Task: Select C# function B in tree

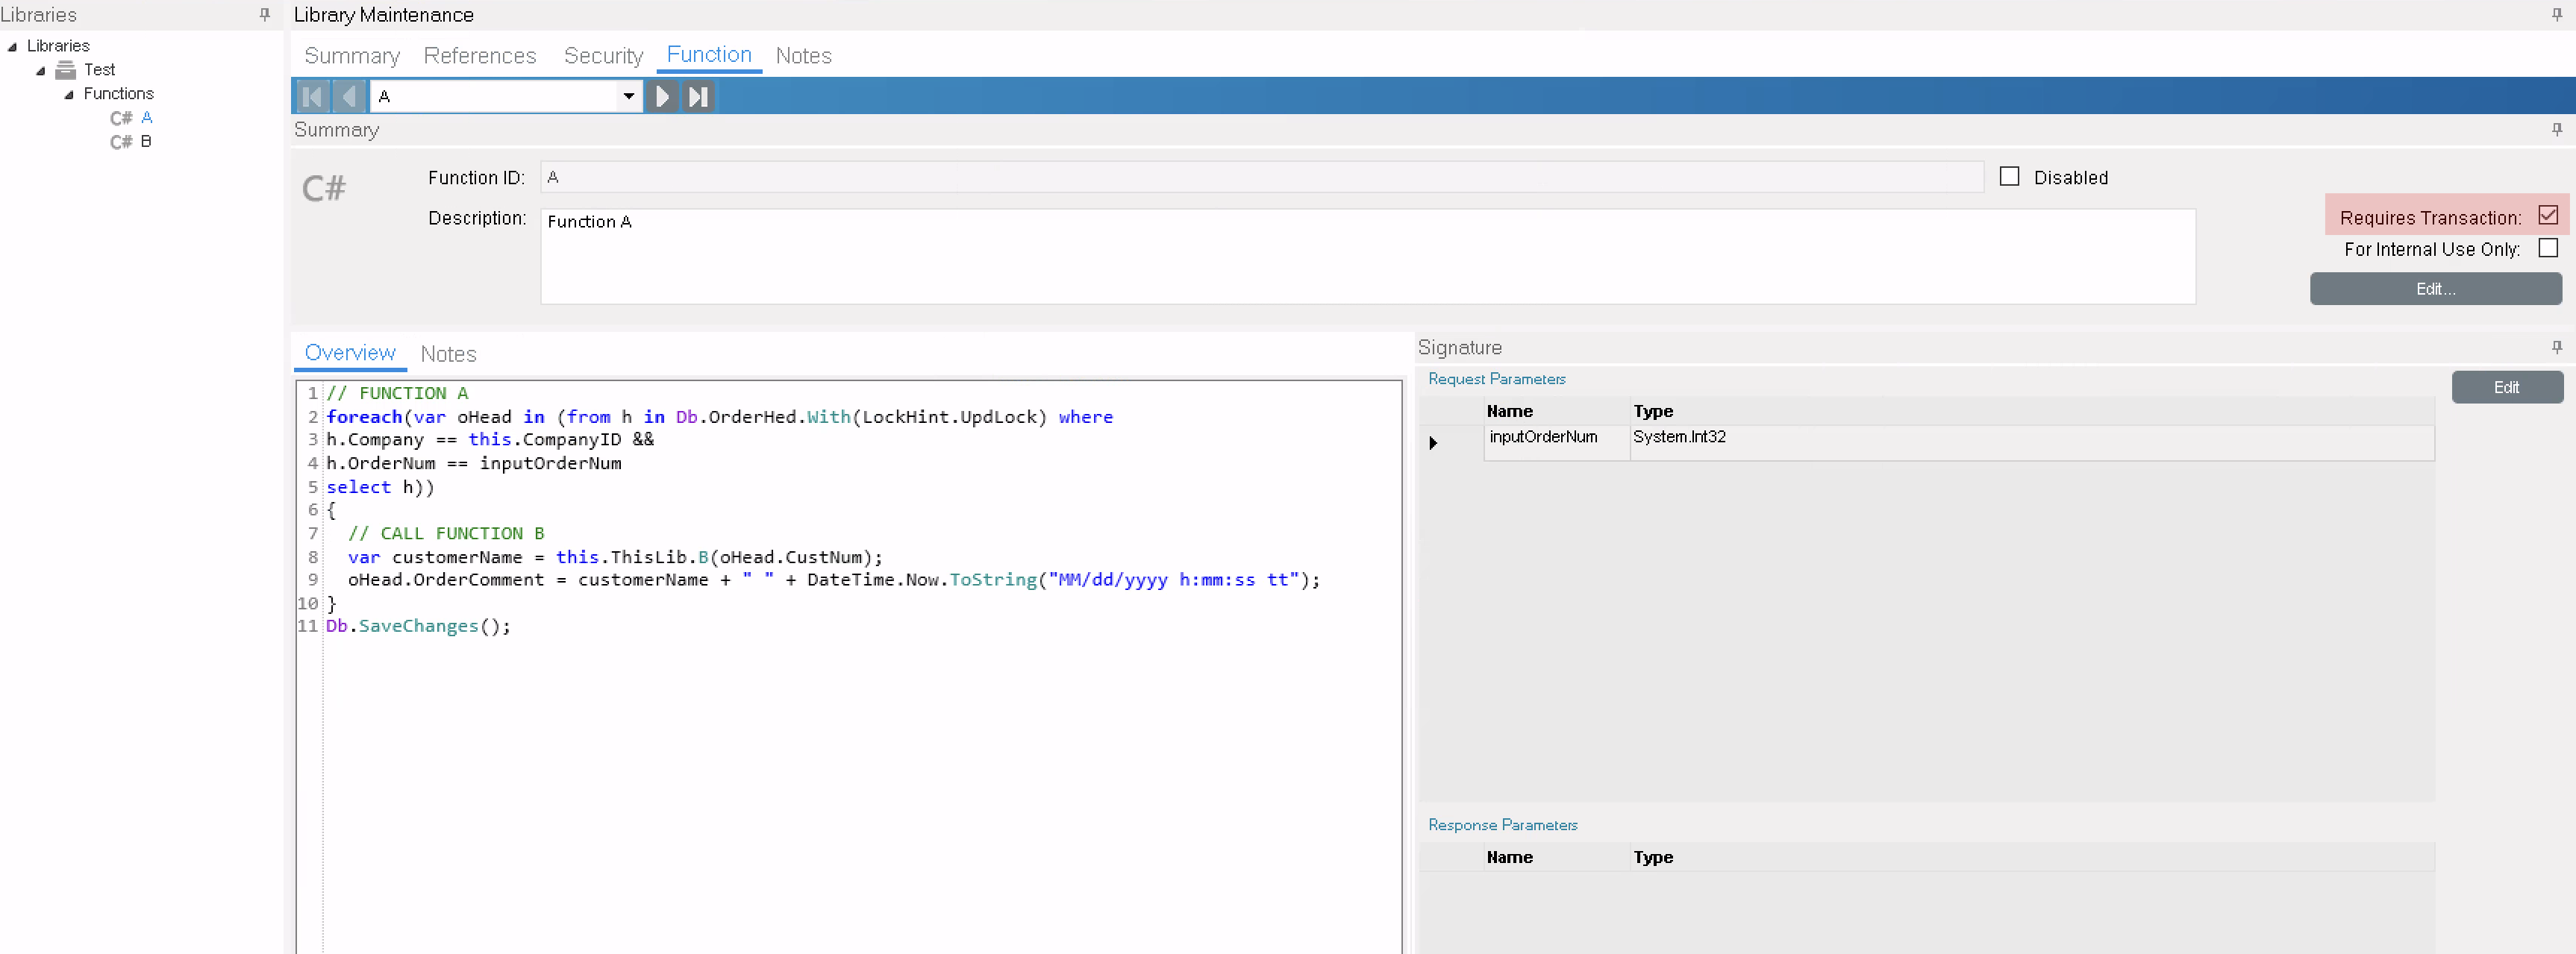Action: click(x=146, y=141)
